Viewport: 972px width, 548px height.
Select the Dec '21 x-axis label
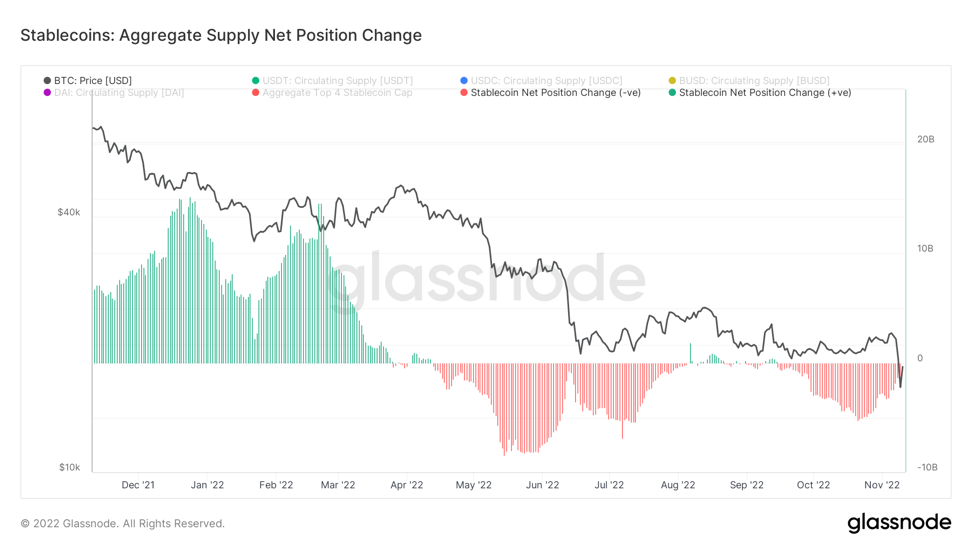pyautogui.click(x=138, y=485)
